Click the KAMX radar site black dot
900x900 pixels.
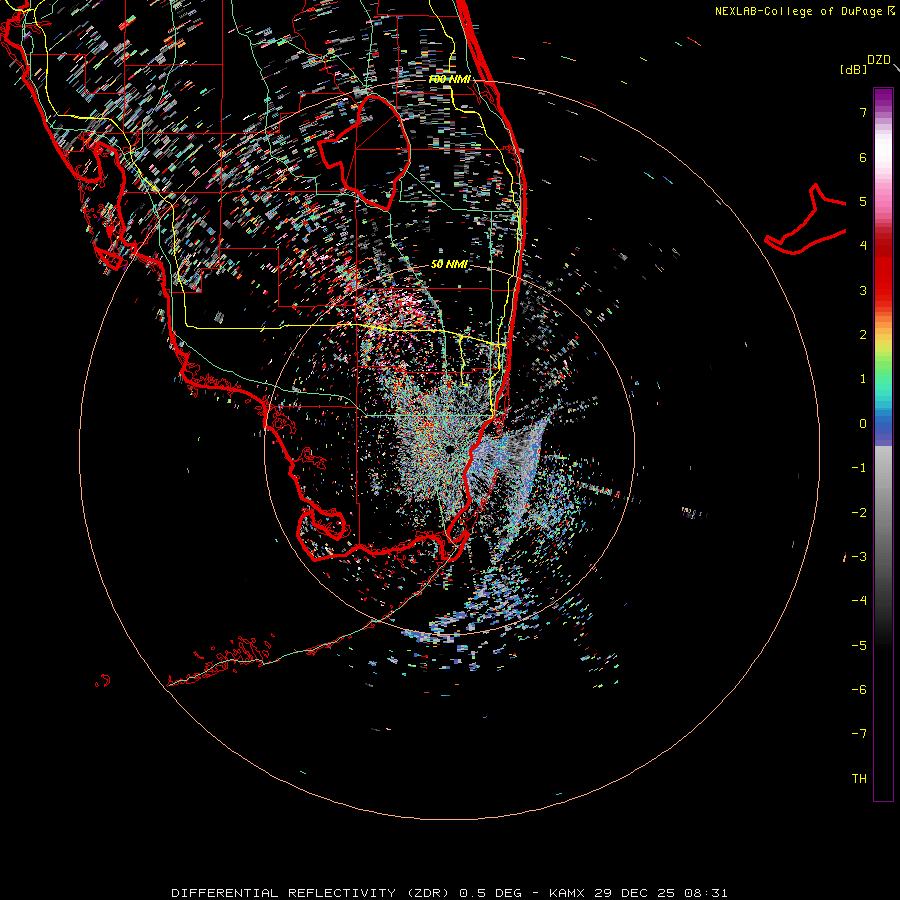(449, 449)
